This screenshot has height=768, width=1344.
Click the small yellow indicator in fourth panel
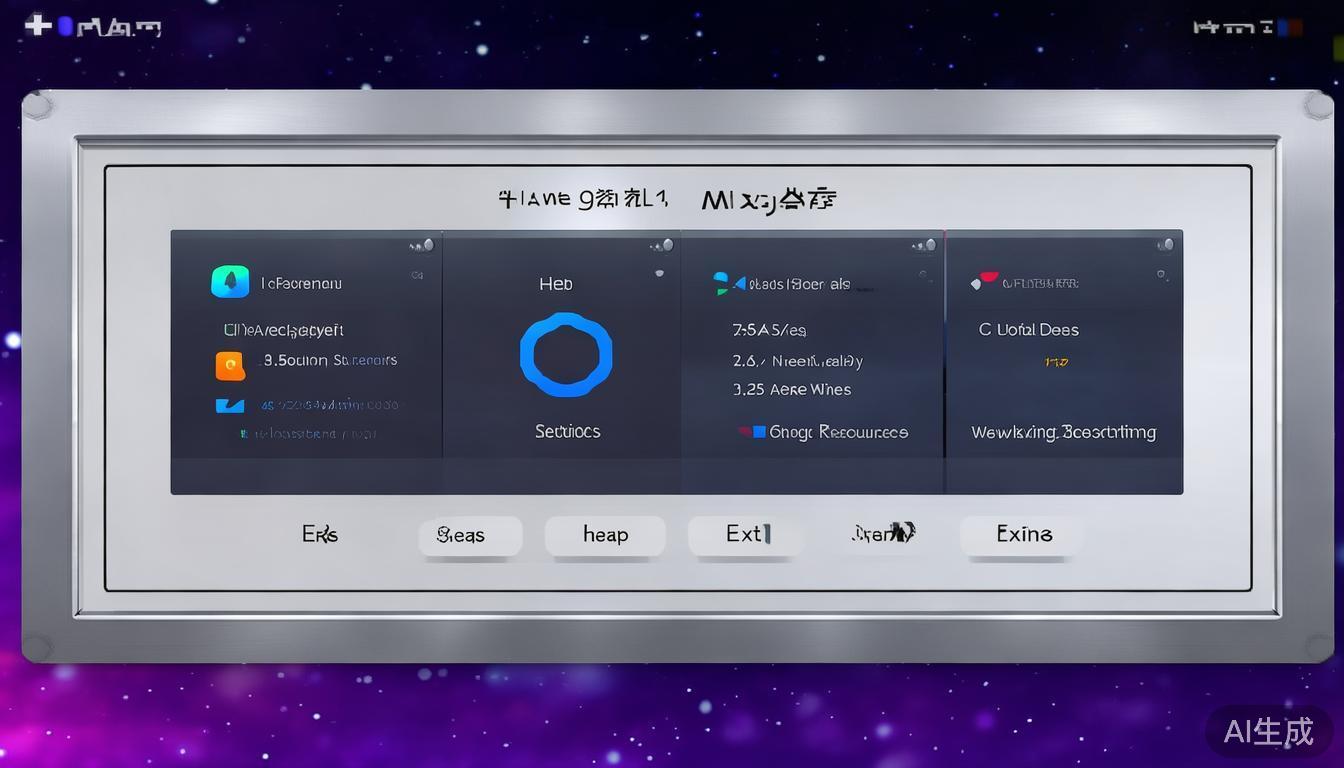click(x=1056, y=362)
